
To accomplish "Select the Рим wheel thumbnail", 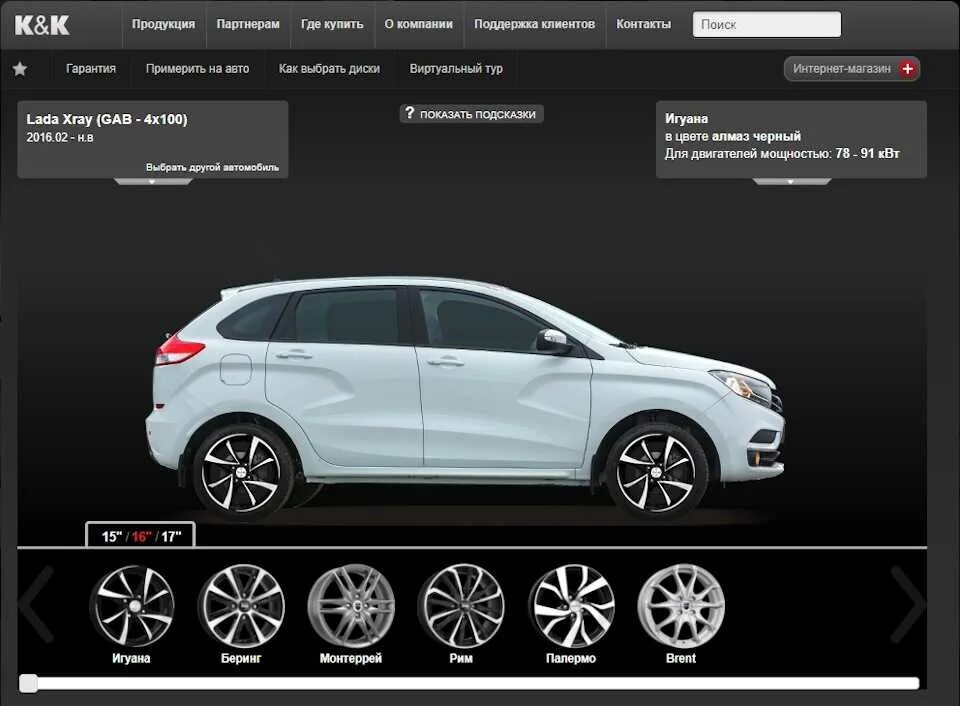I will [x=461, y=606].
